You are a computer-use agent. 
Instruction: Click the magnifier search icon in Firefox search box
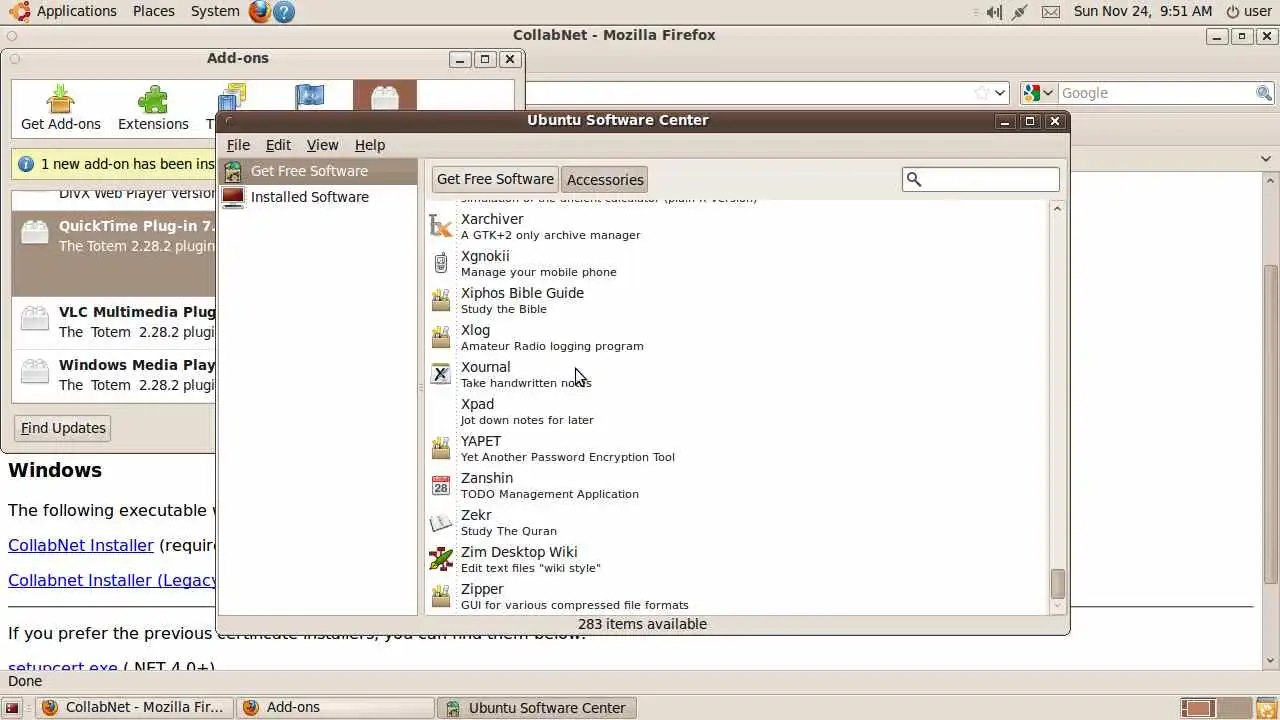pyautogui.click(x=1264, y=93)
